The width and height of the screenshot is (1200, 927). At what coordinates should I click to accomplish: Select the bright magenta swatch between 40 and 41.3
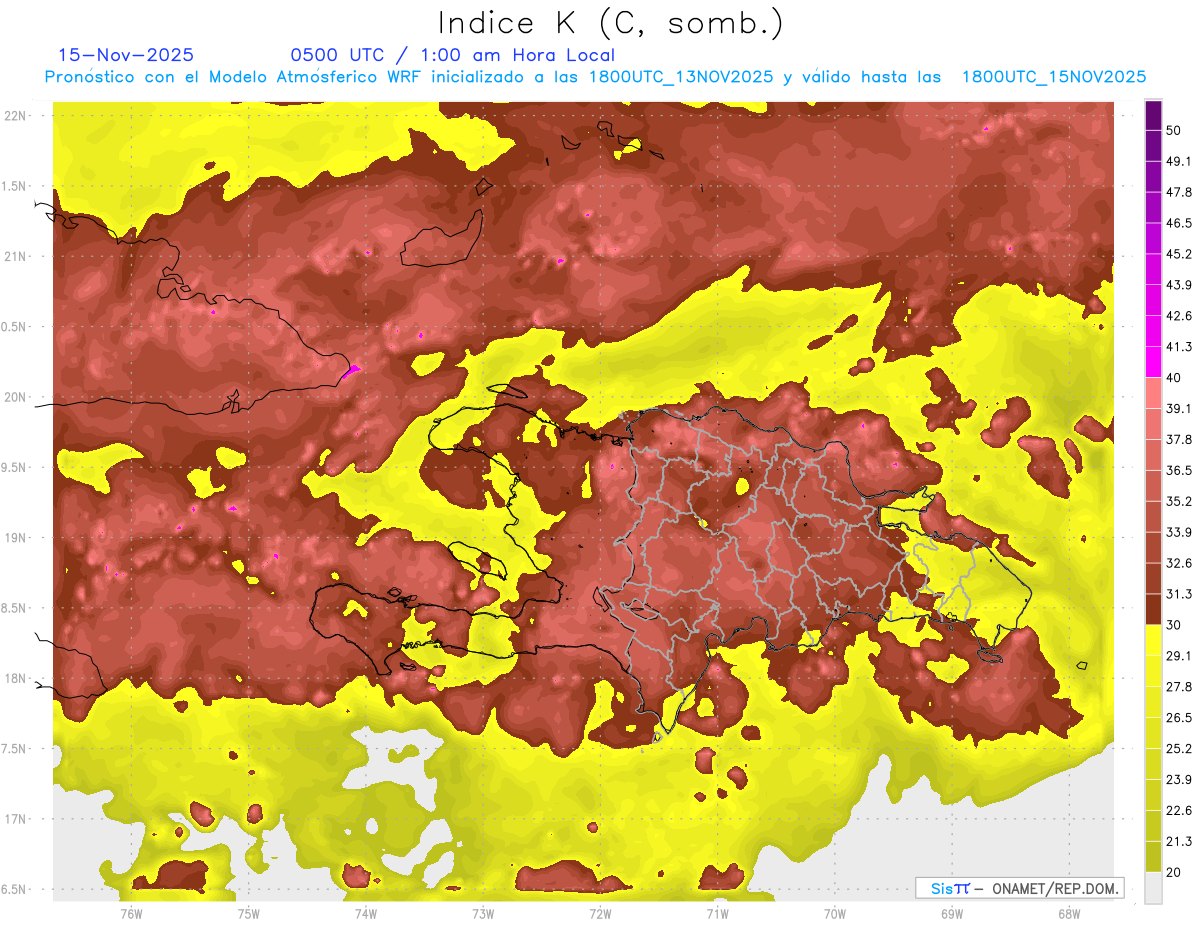pyautogui.click(x=1154, y=362)
